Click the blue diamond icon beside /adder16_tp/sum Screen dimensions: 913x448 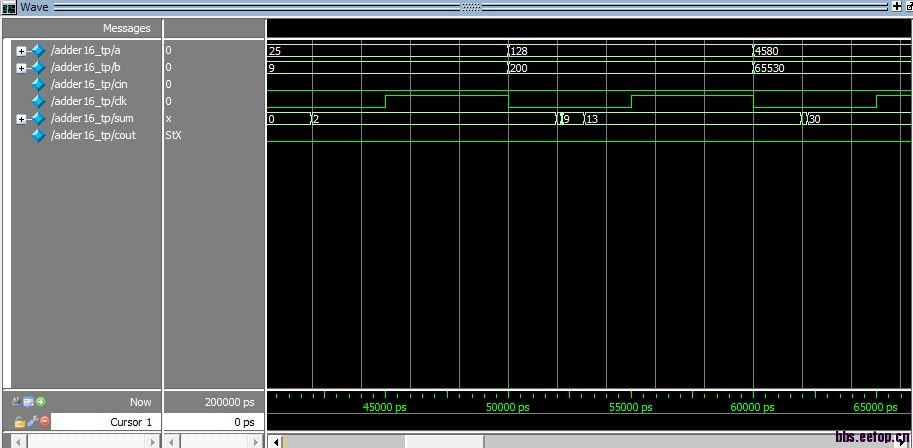38,118
